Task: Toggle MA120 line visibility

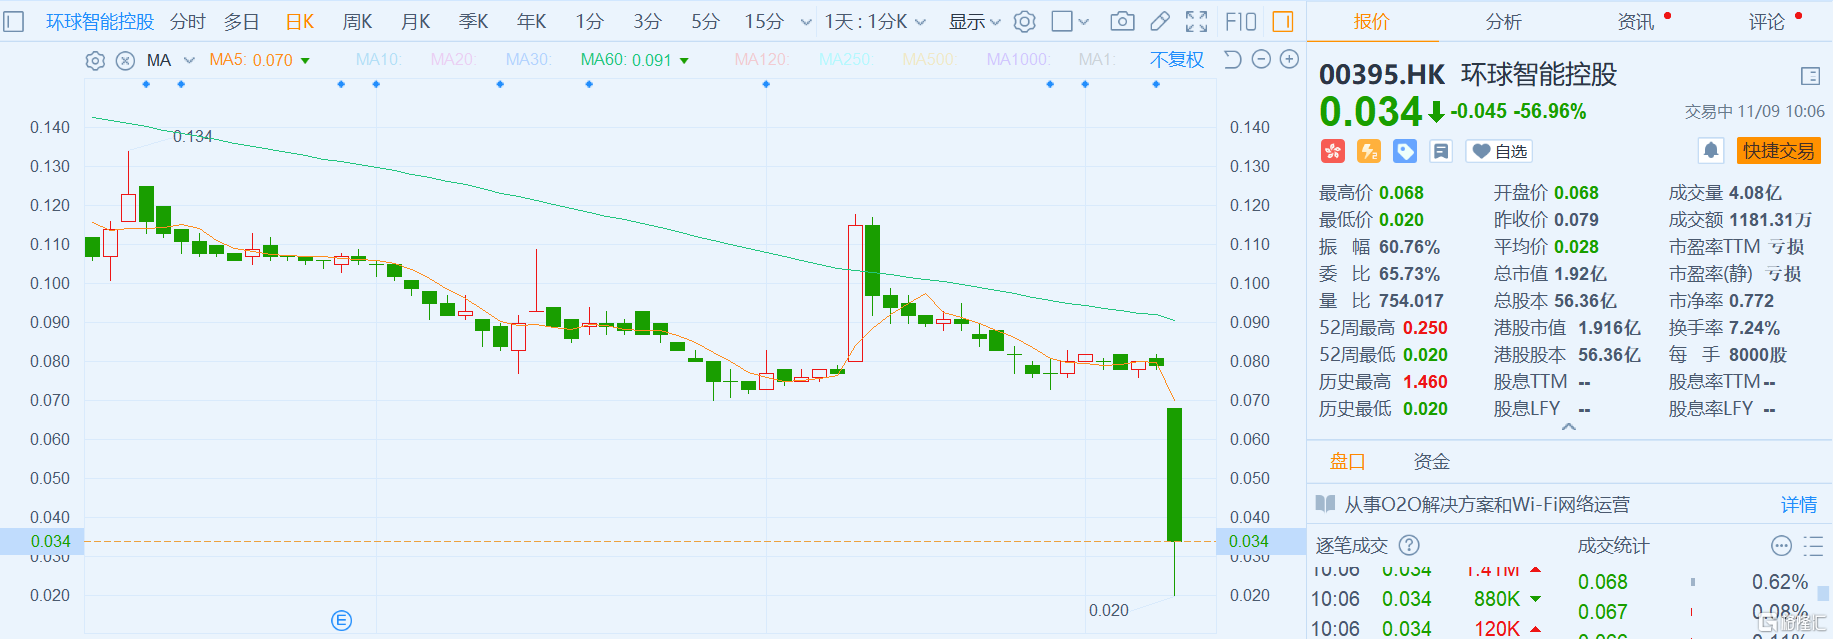Action: click(762, 60)
